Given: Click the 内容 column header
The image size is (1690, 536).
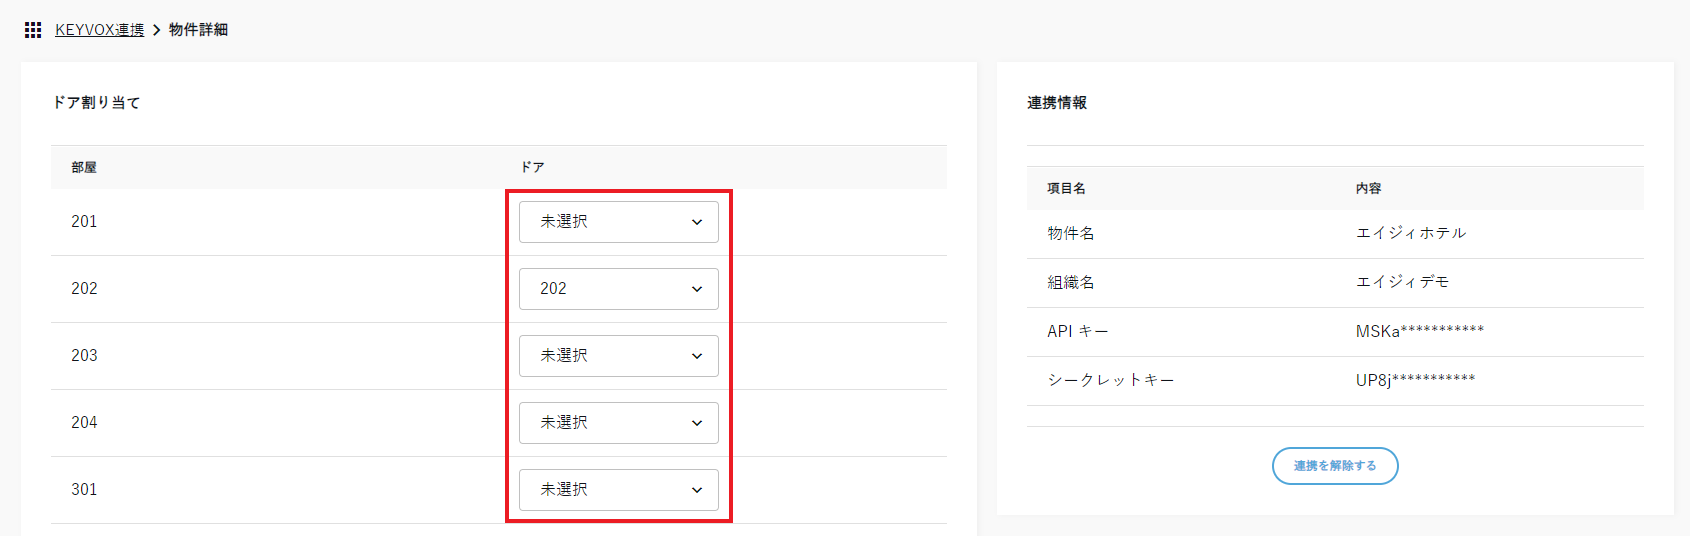Looking at the screenshot, I should click(1368, 189).
